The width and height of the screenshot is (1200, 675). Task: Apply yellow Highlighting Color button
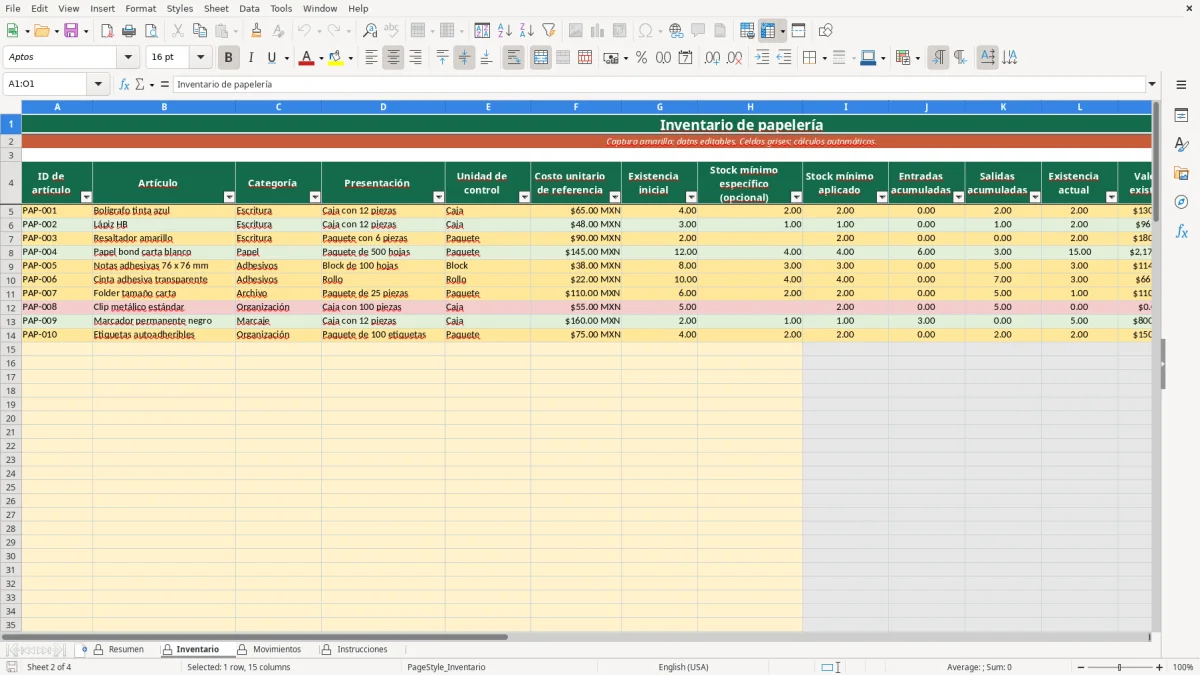pos(335,58)
